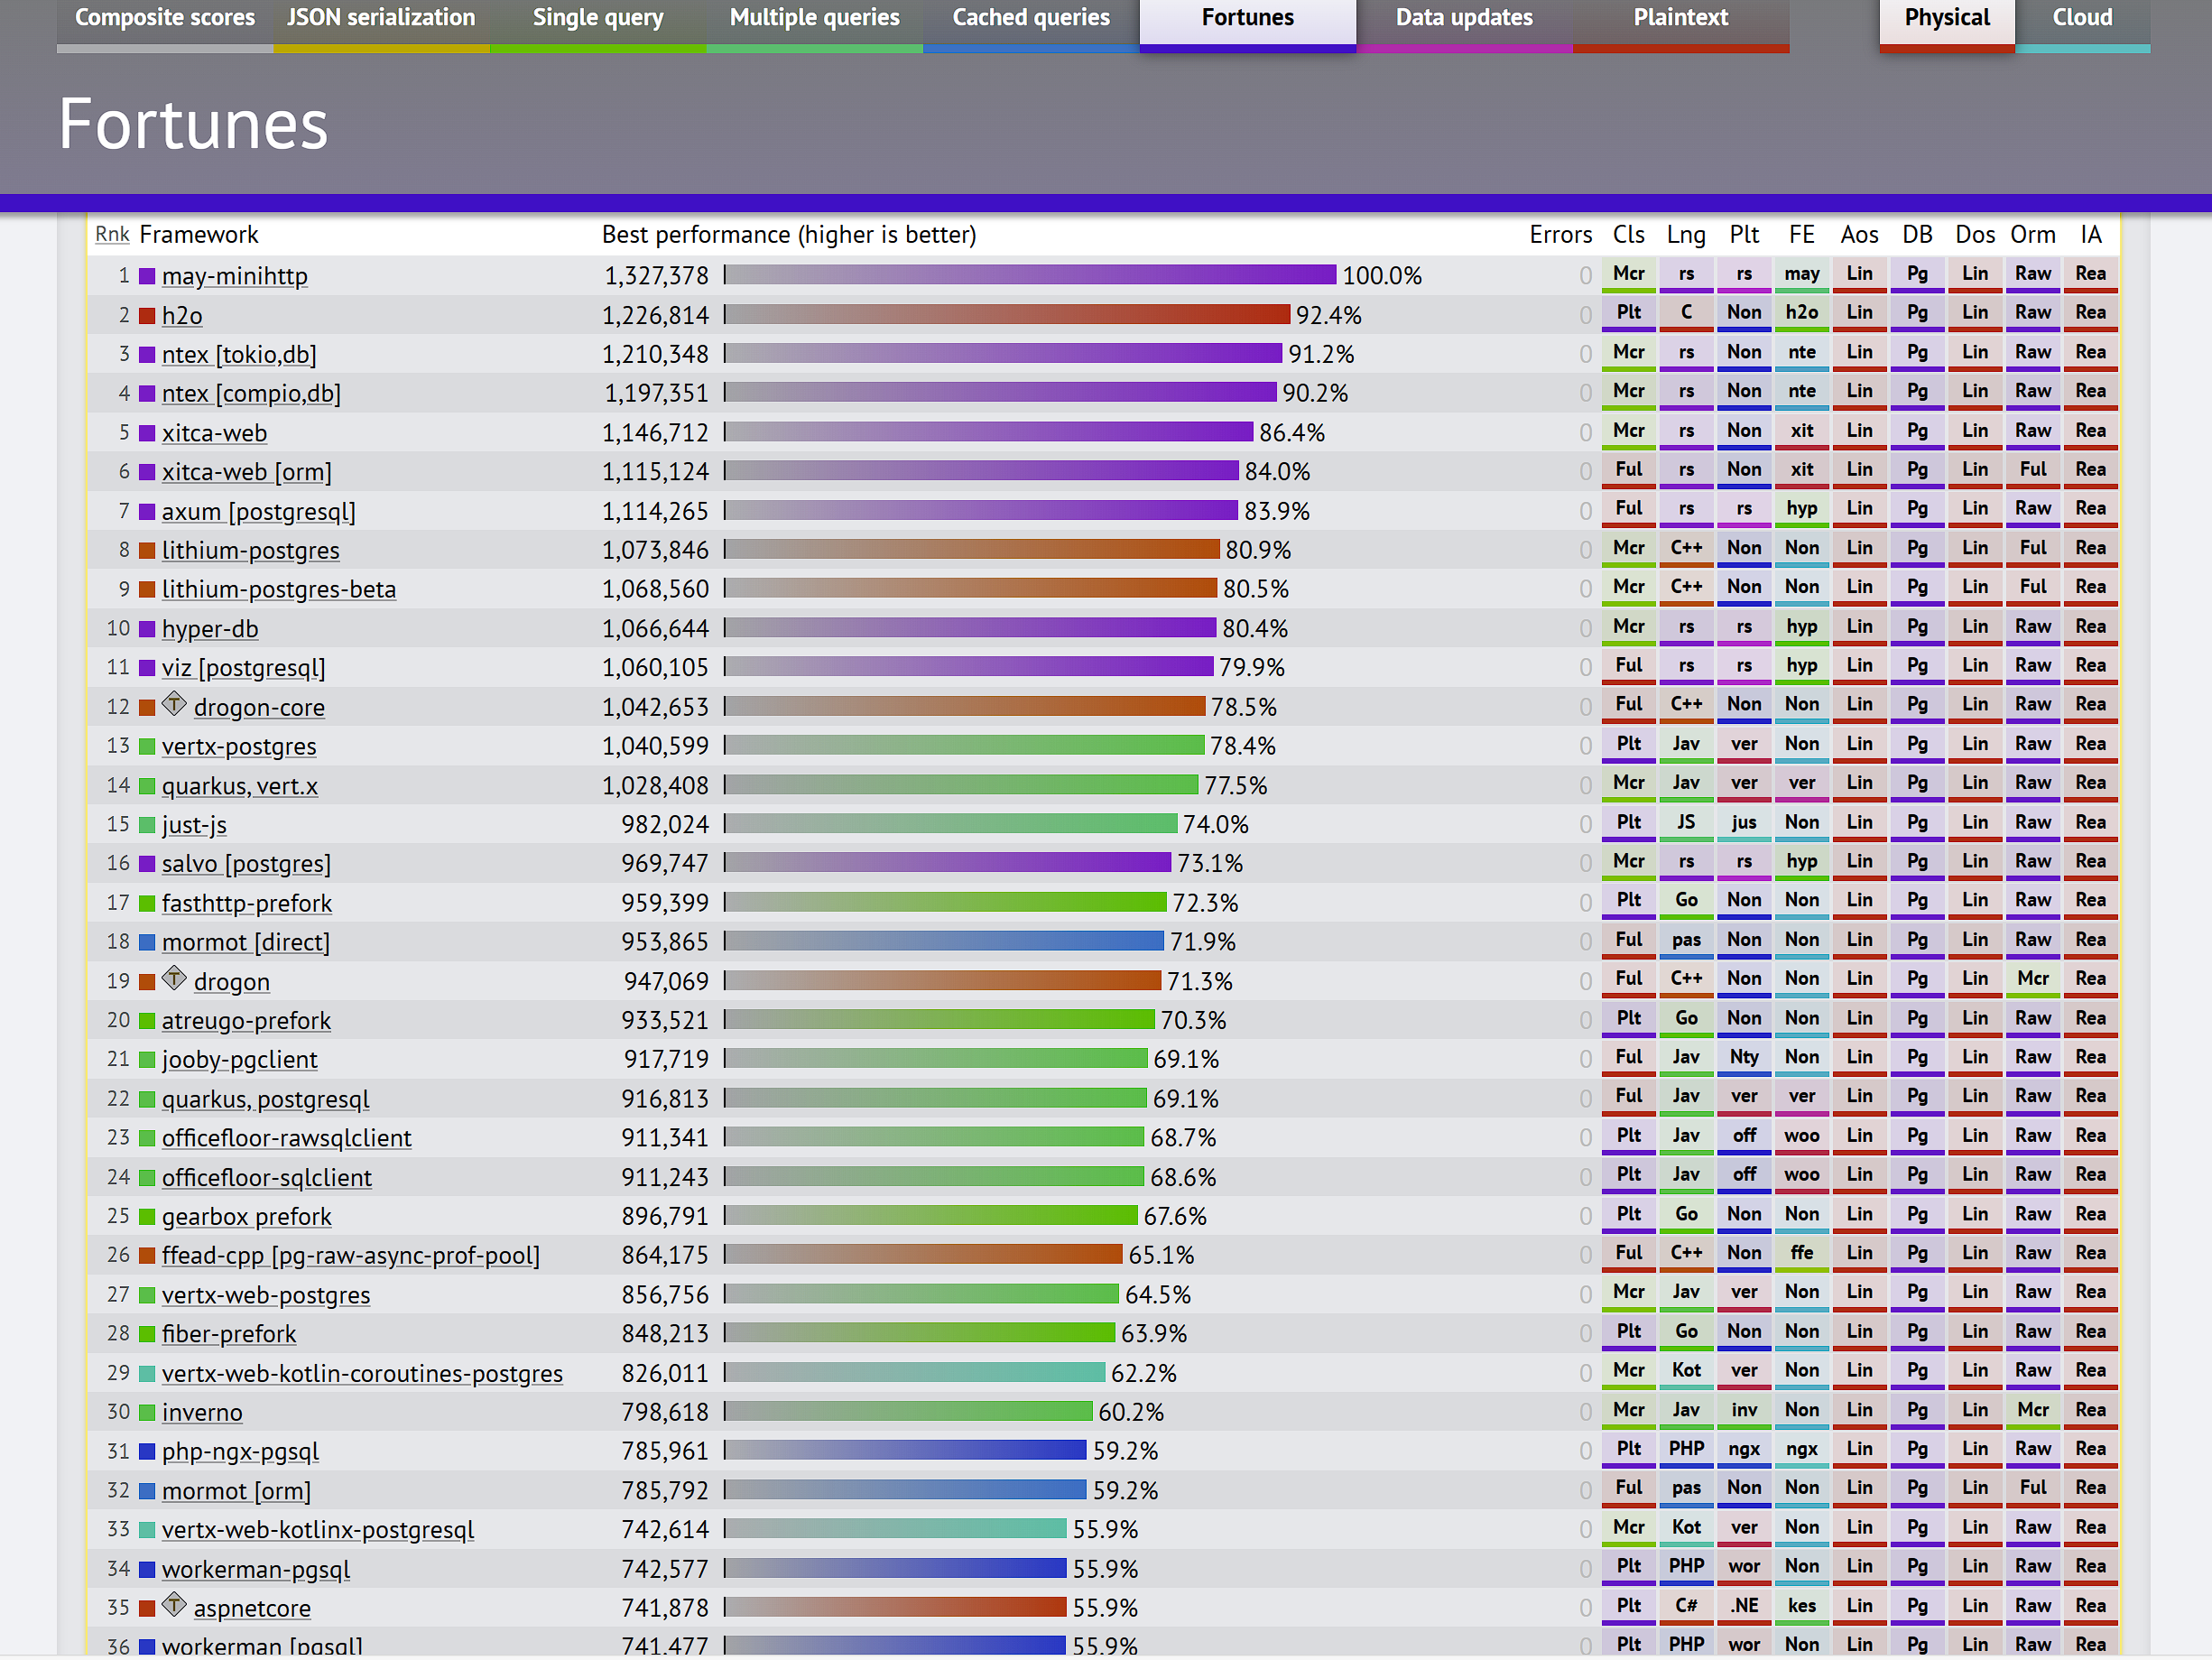Click the performance bar for may-minihttp

click(1030, 275)
